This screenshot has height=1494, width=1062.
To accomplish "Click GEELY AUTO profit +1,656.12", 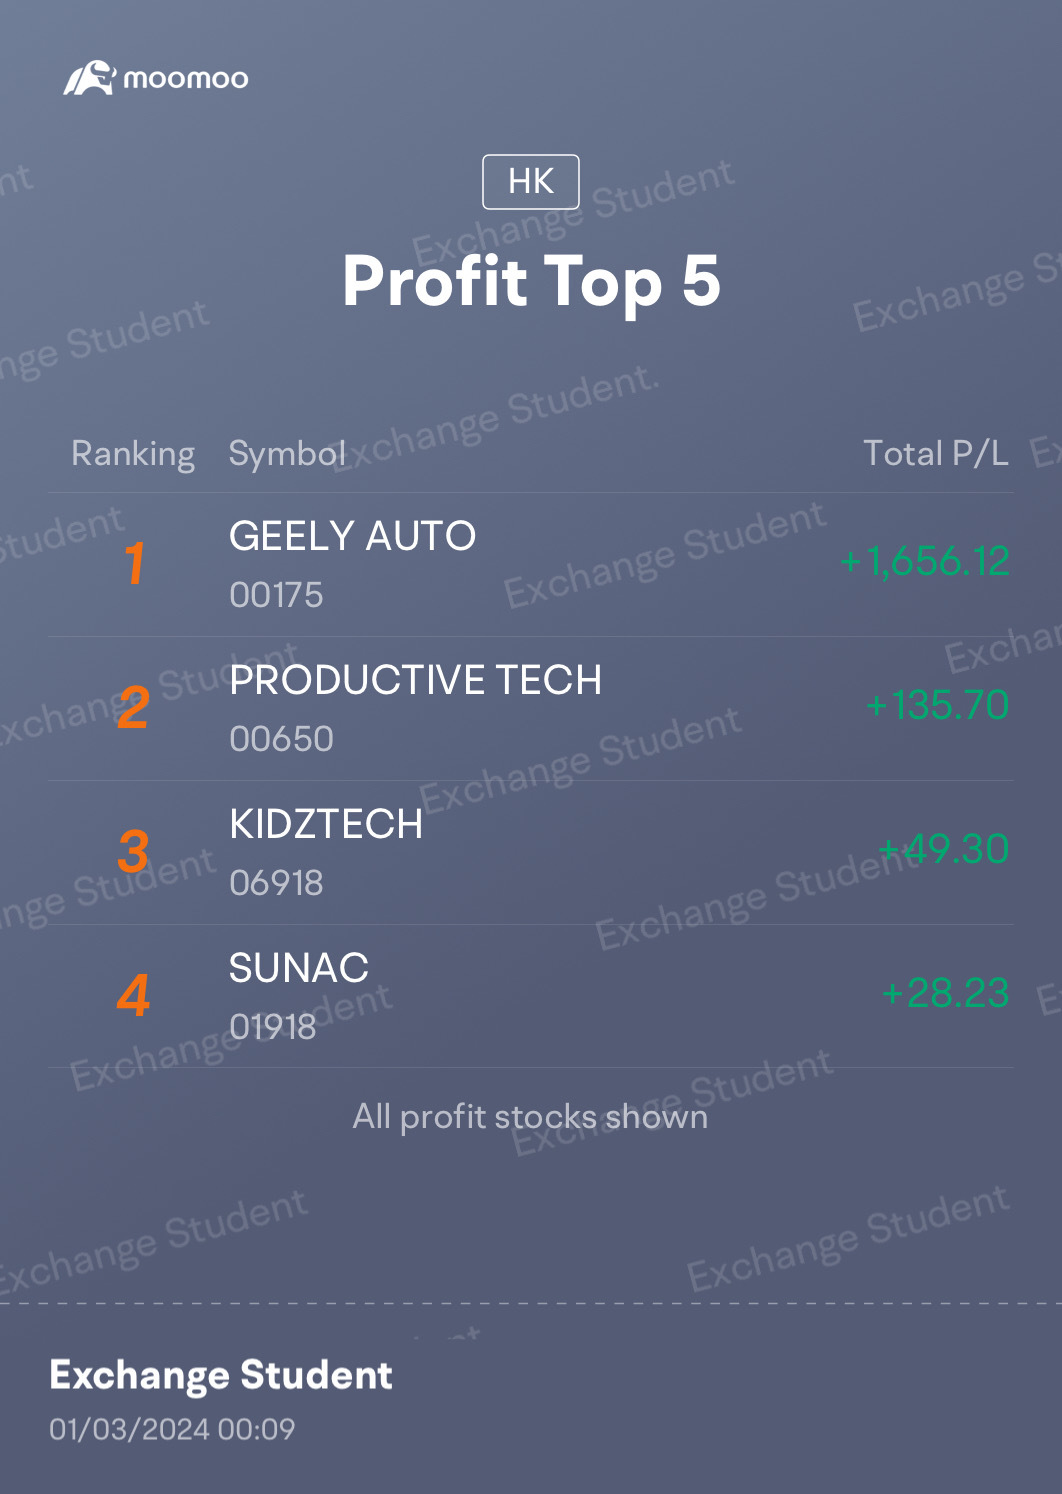I will pyautogui.click(x=925, y=561).
